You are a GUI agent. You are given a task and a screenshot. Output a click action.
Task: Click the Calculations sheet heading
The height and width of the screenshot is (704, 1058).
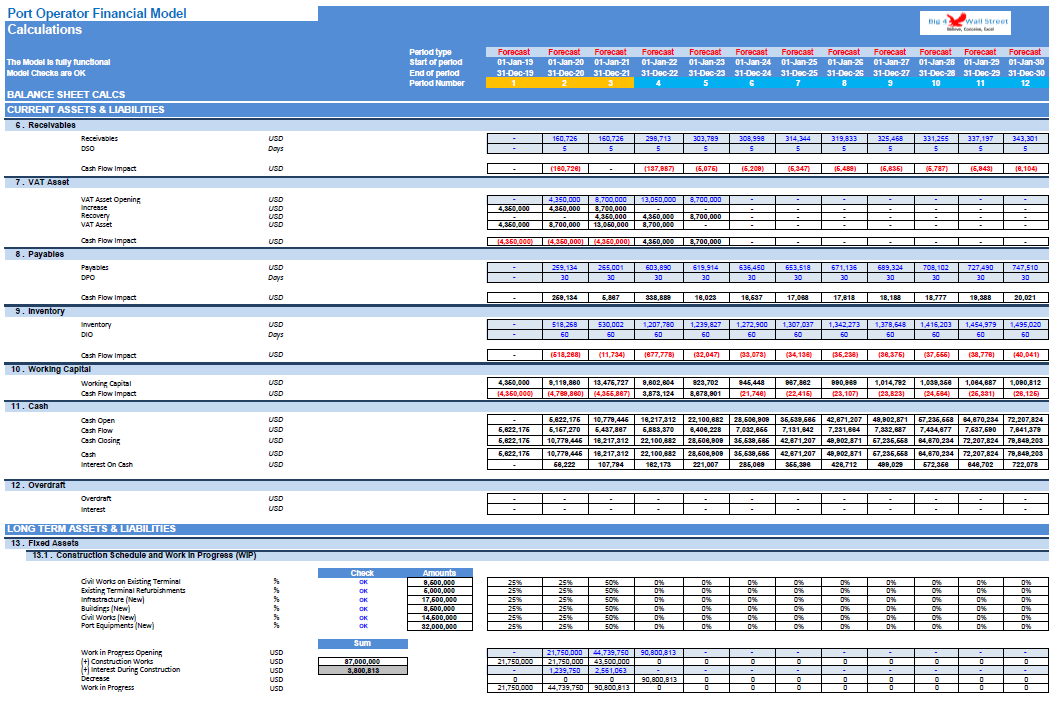click(x=45, y=30)
